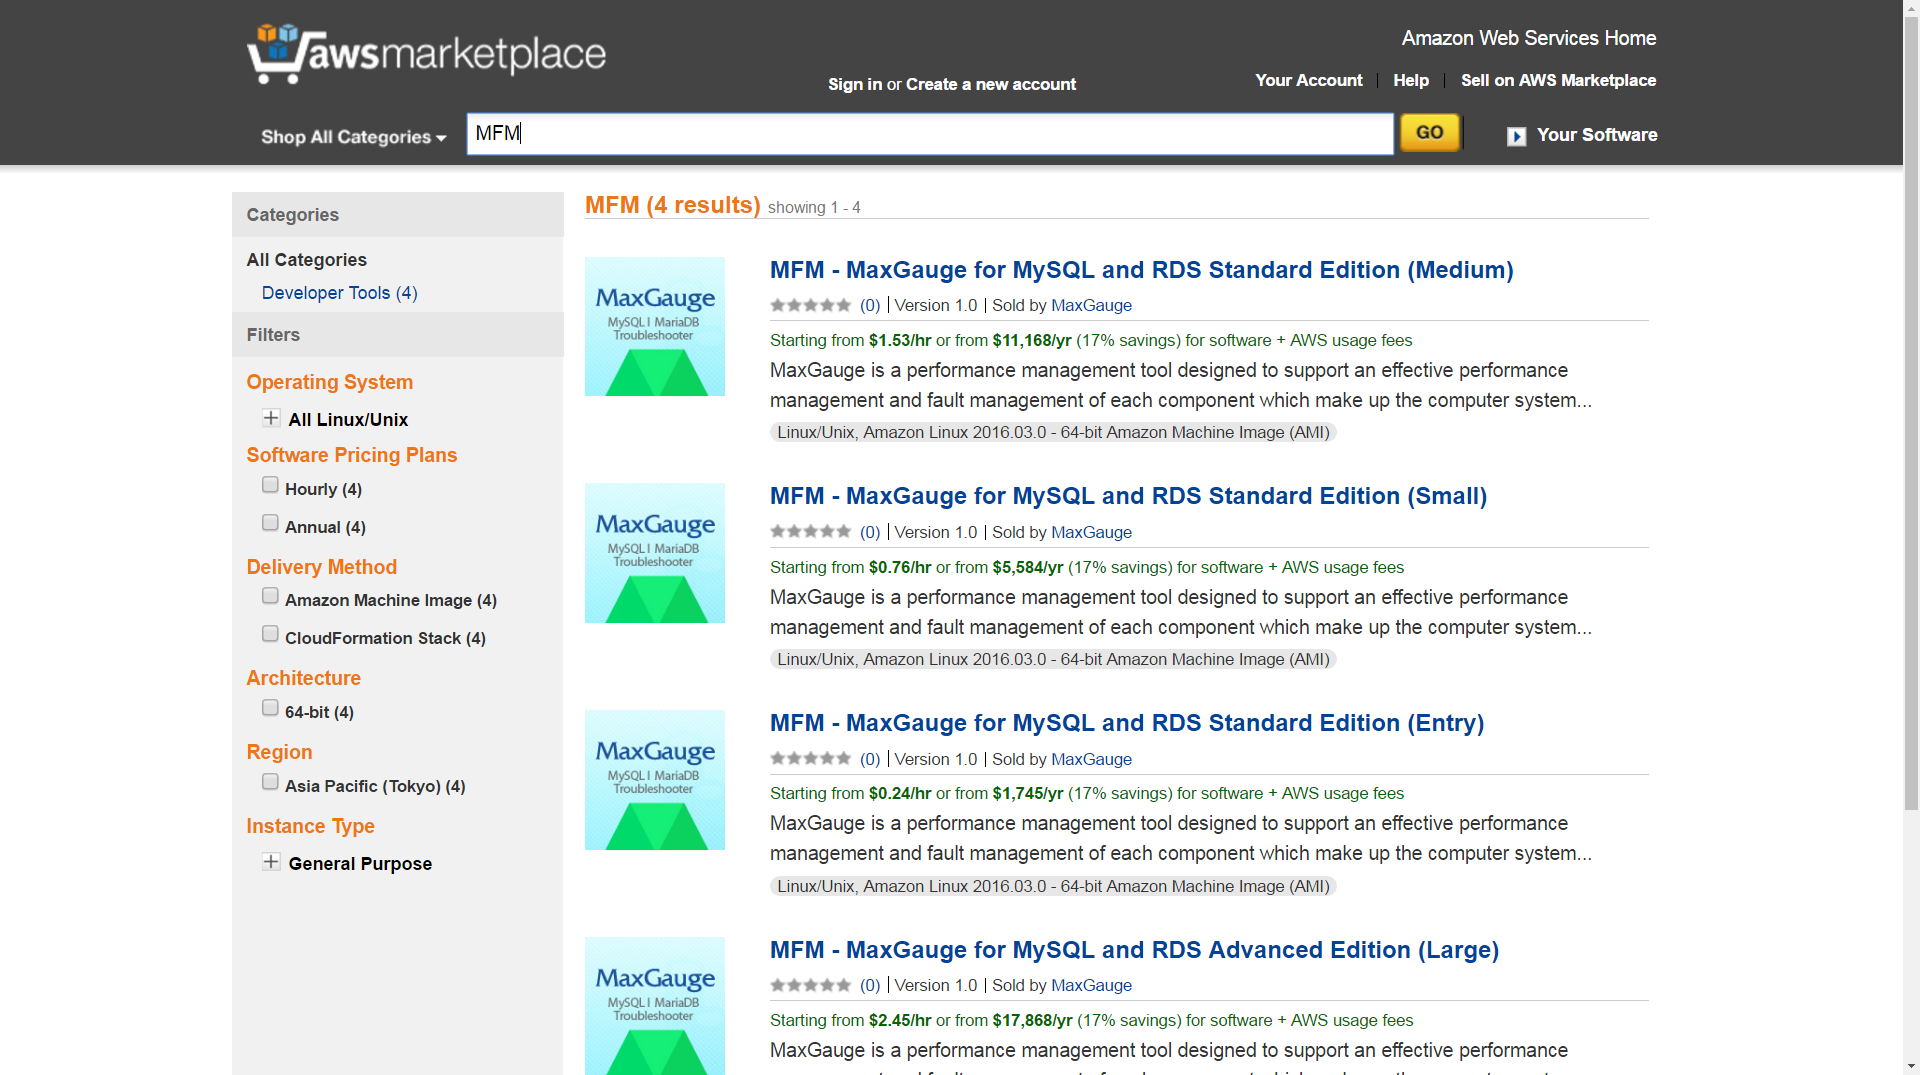Screen dimensions: 1920x1075
Task: Click MaxGauge seller link on Medium edition
Action: point(1091,306)
